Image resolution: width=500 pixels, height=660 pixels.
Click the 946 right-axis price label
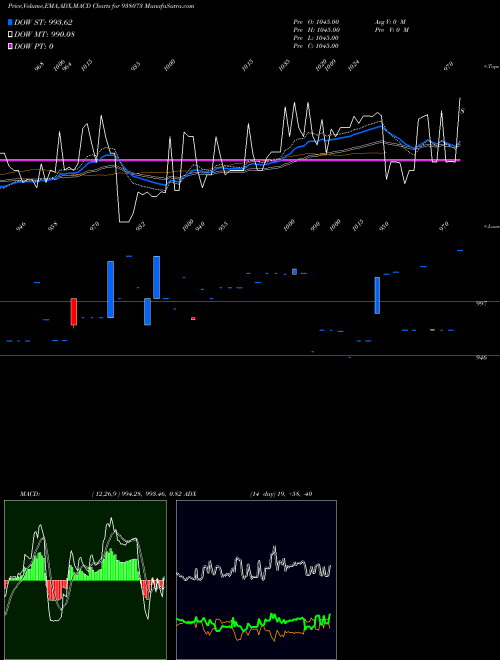point(481,357)
